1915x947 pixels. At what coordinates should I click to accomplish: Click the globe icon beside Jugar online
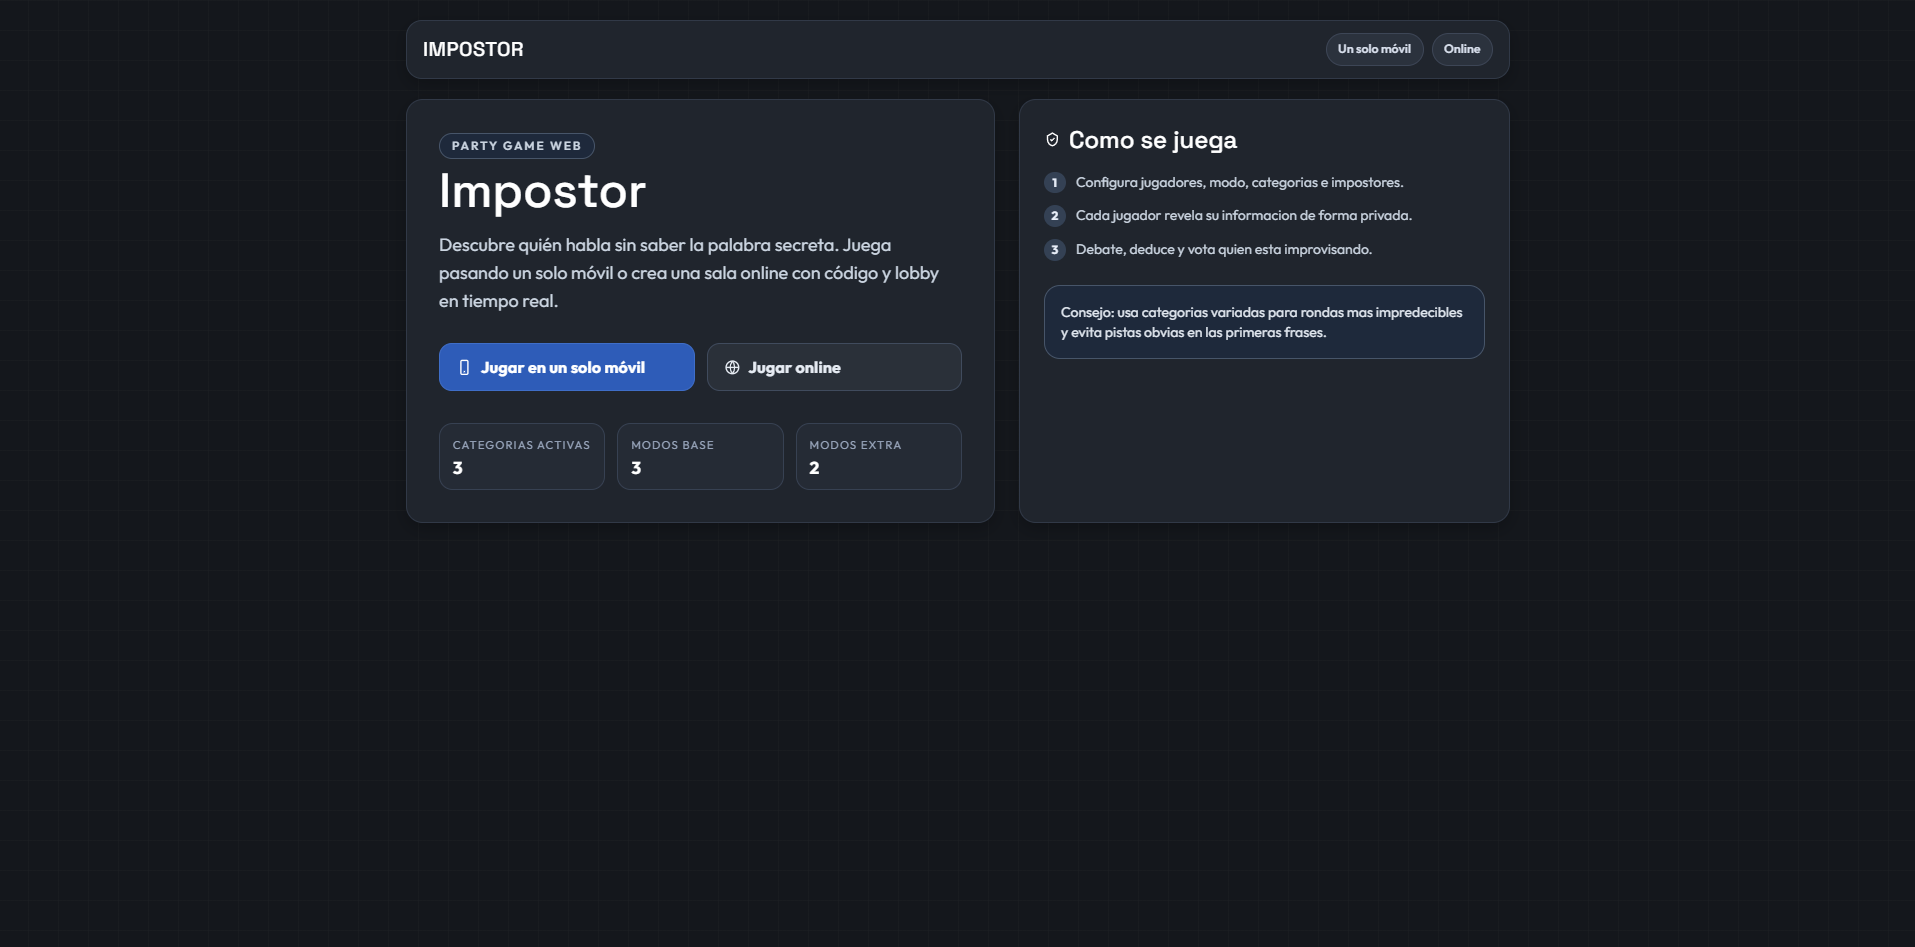[x=732, y=368]
